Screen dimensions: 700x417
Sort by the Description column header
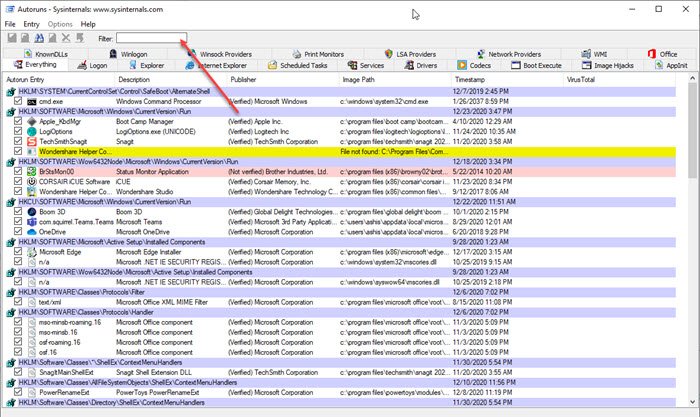coord(171,80)
